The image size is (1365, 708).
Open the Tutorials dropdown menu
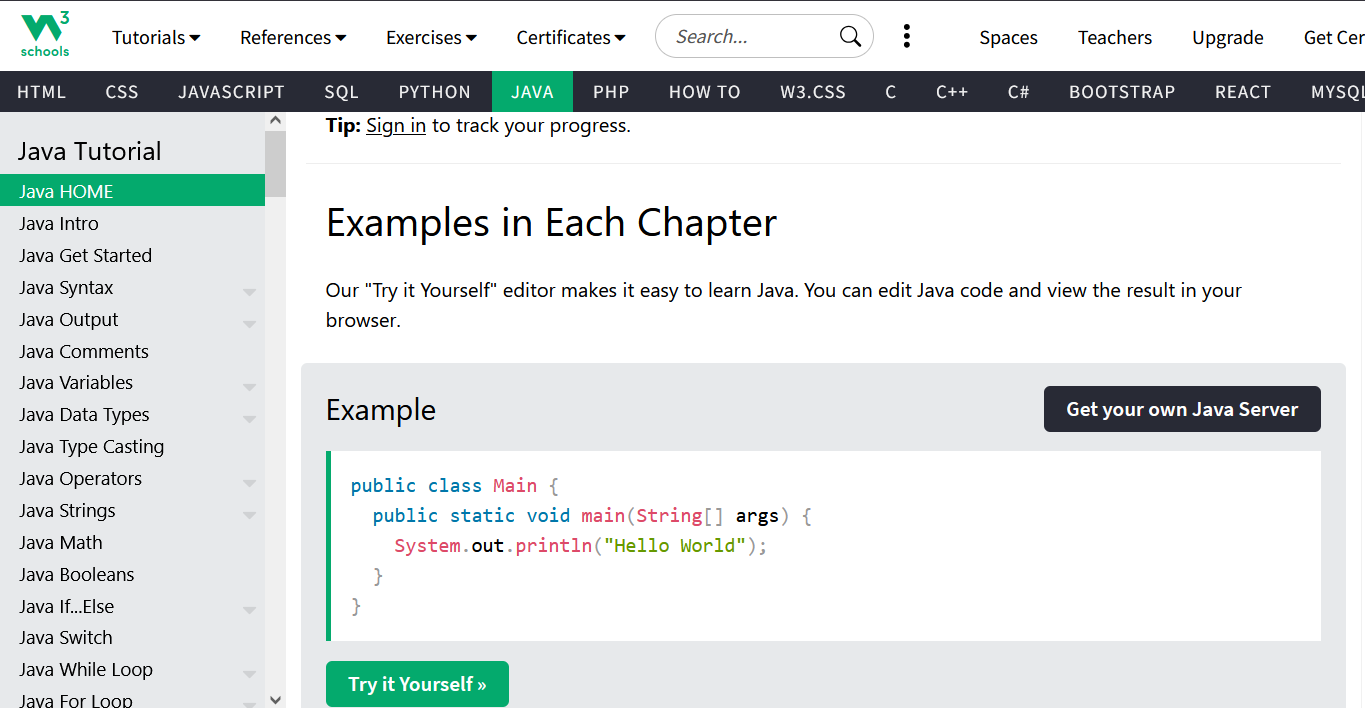click(x=156, y=38)
